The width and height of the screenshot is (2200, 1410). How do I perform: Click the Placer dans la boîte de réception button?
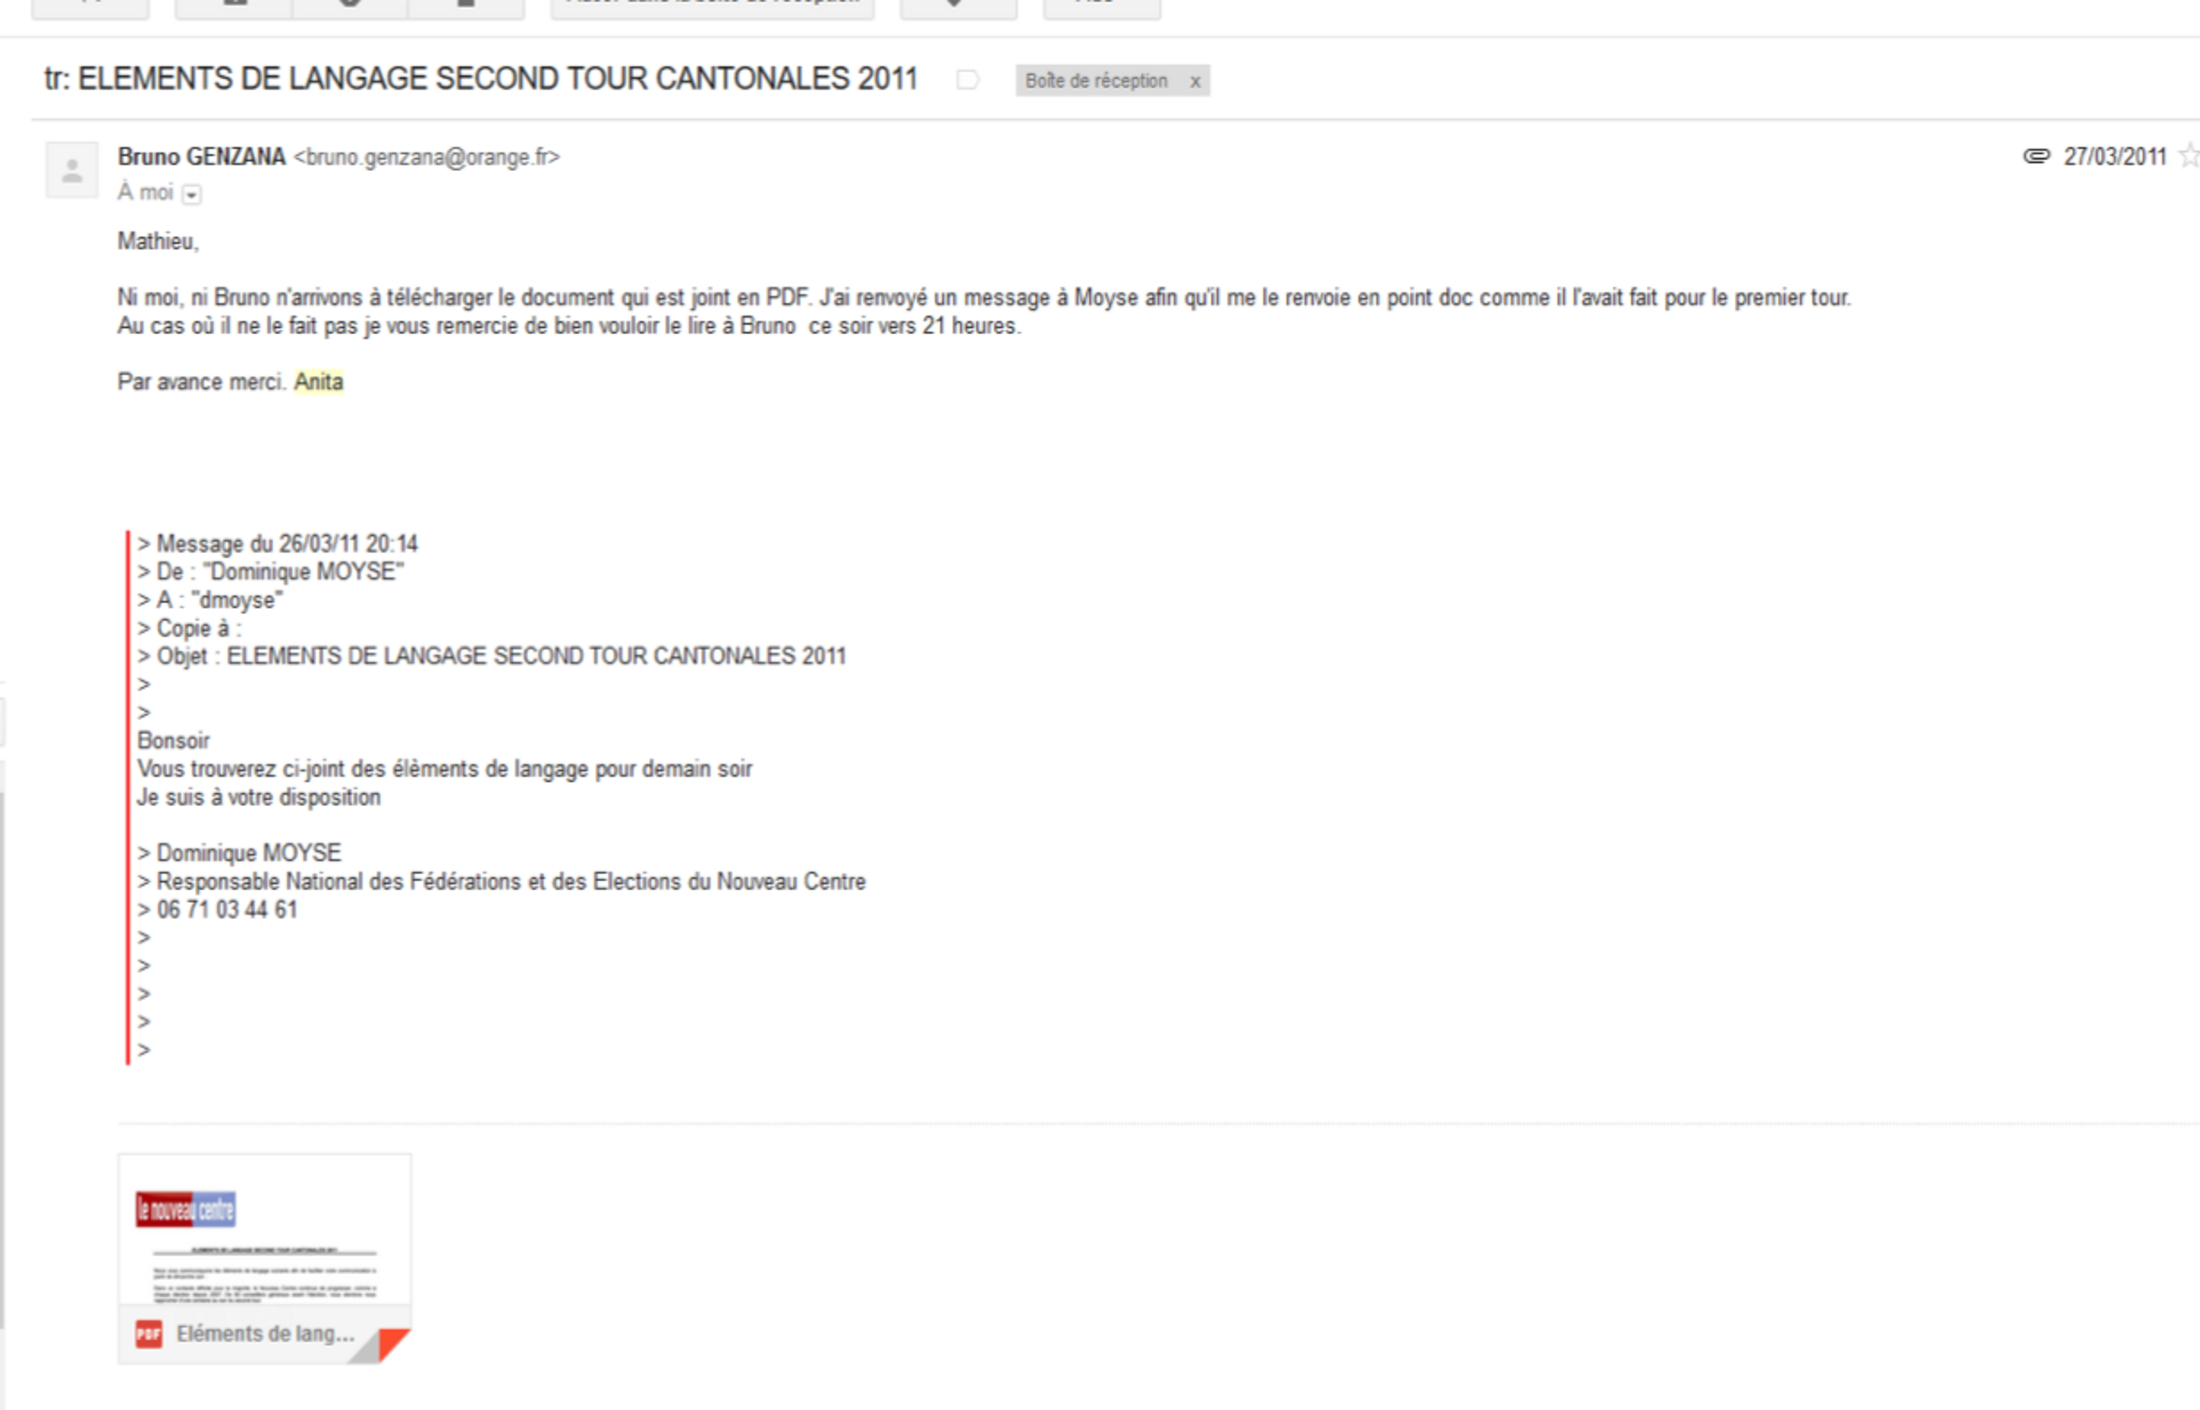tap(713, 5)
